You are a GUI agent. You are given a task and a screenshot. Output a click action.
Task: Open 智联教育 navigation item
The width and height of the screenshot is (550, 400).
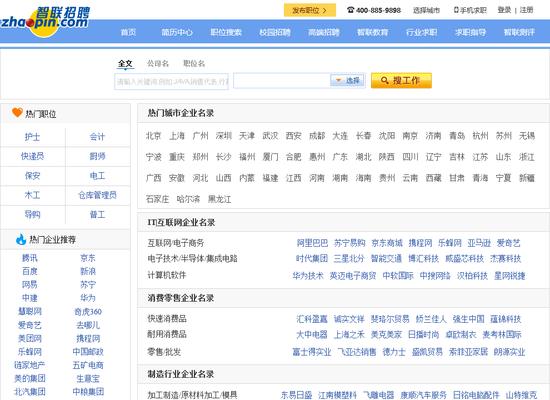pos(373,32)
